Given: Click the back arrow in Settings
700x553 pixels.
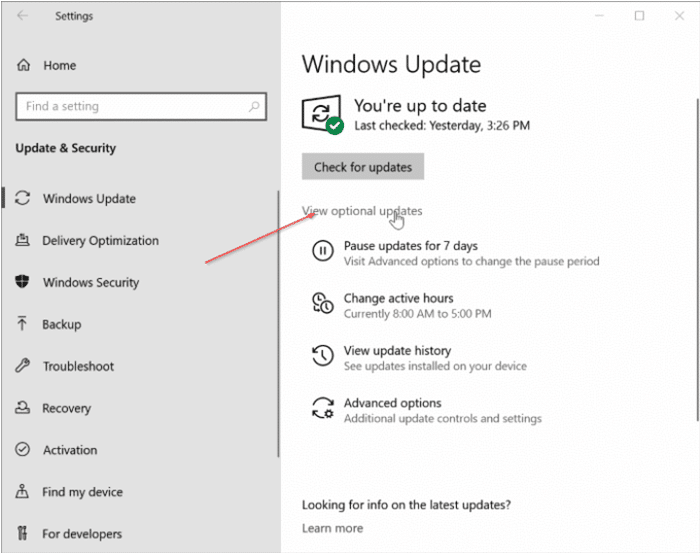Looking at the screenshot, I should (22, 16).
